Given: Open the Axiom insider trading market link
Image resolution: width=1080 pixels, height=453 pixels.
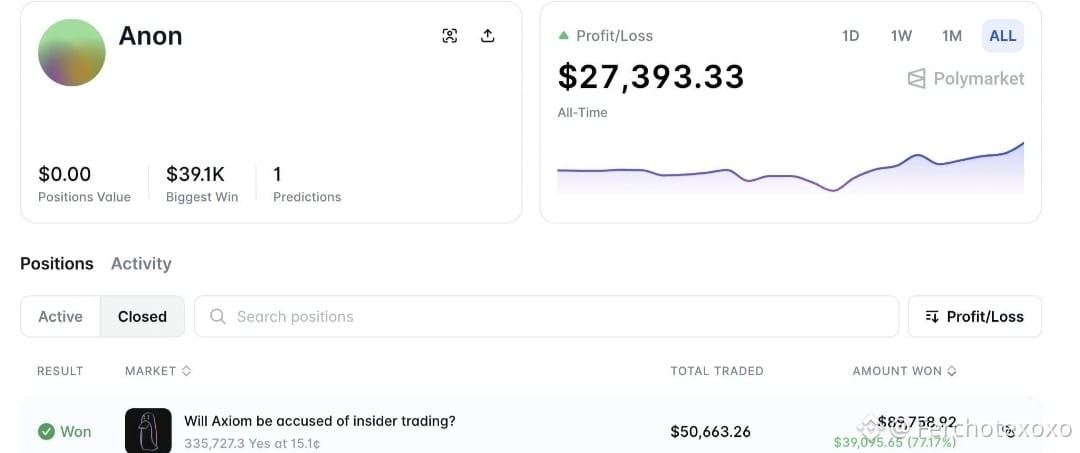Looking at the screenshot, I should 320,421.
